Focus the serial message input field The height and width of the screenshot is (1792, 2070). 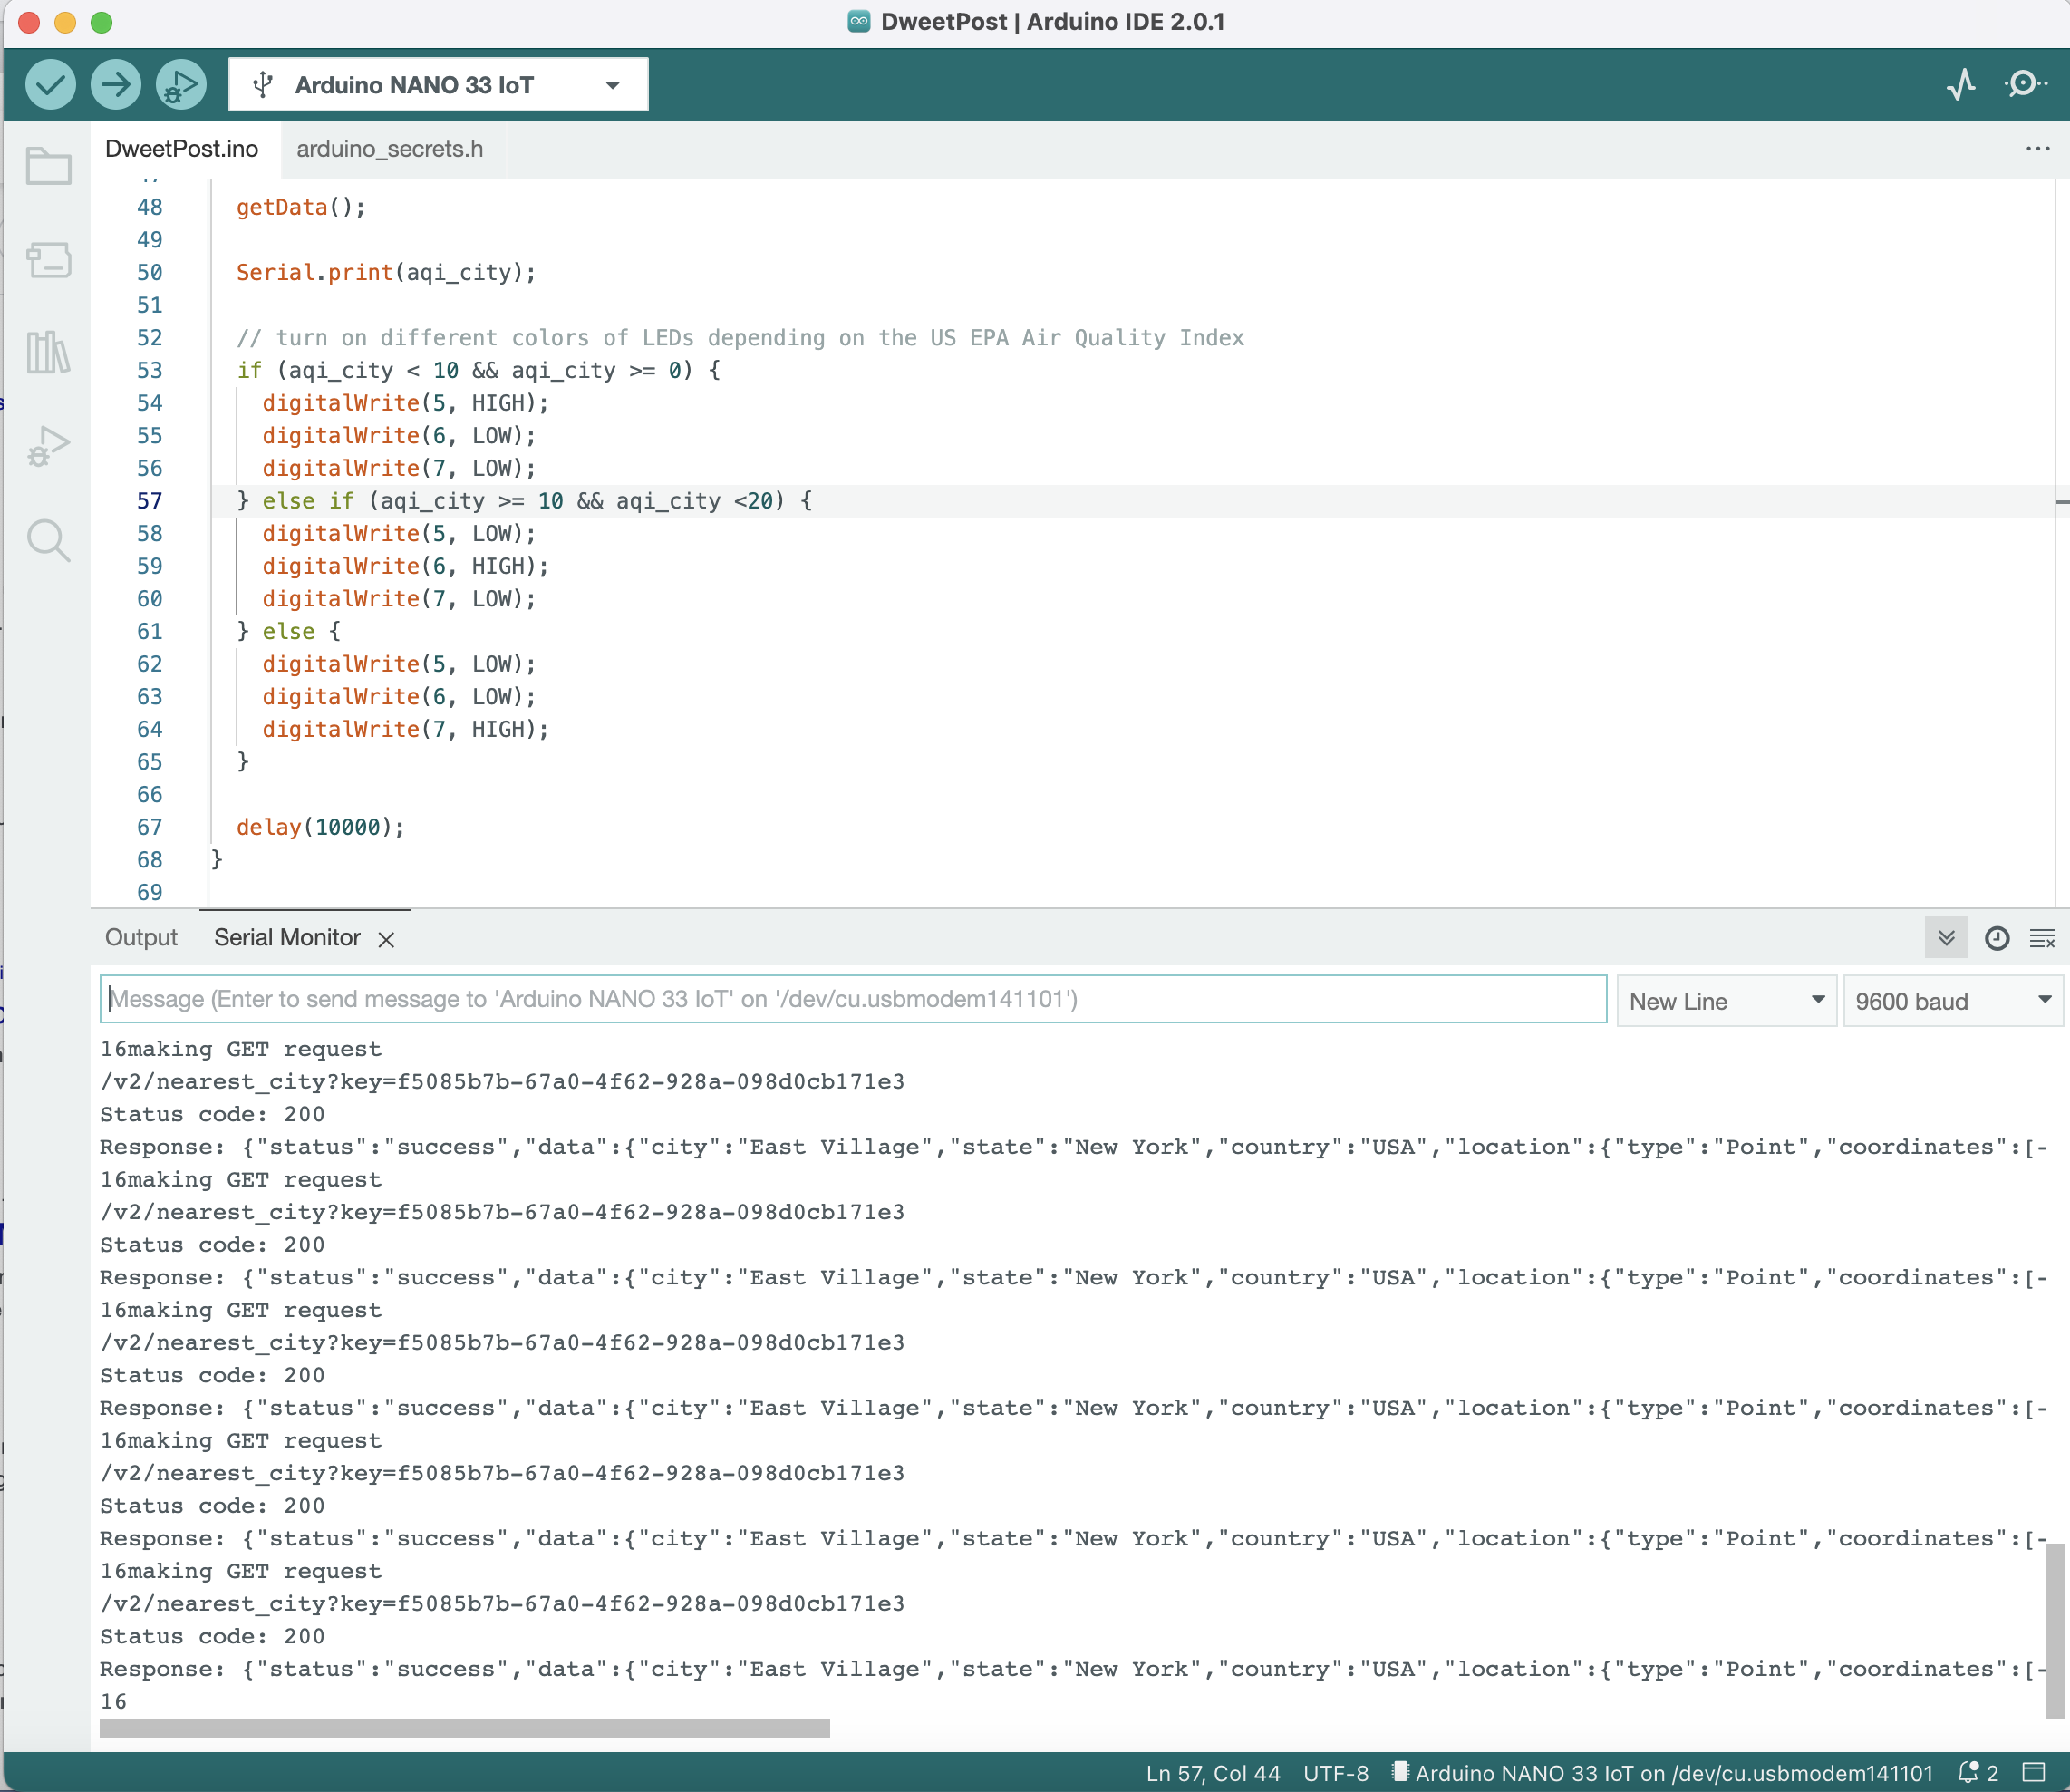(x=853, y=999)
